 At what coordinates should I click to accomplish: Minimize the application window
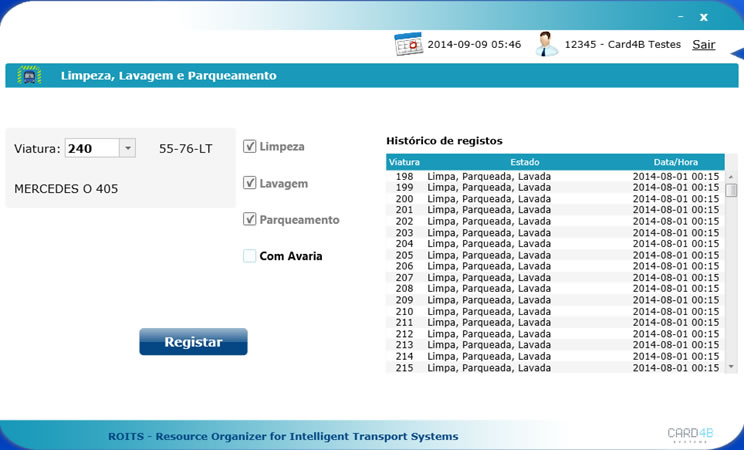click(x=680, y=17)
